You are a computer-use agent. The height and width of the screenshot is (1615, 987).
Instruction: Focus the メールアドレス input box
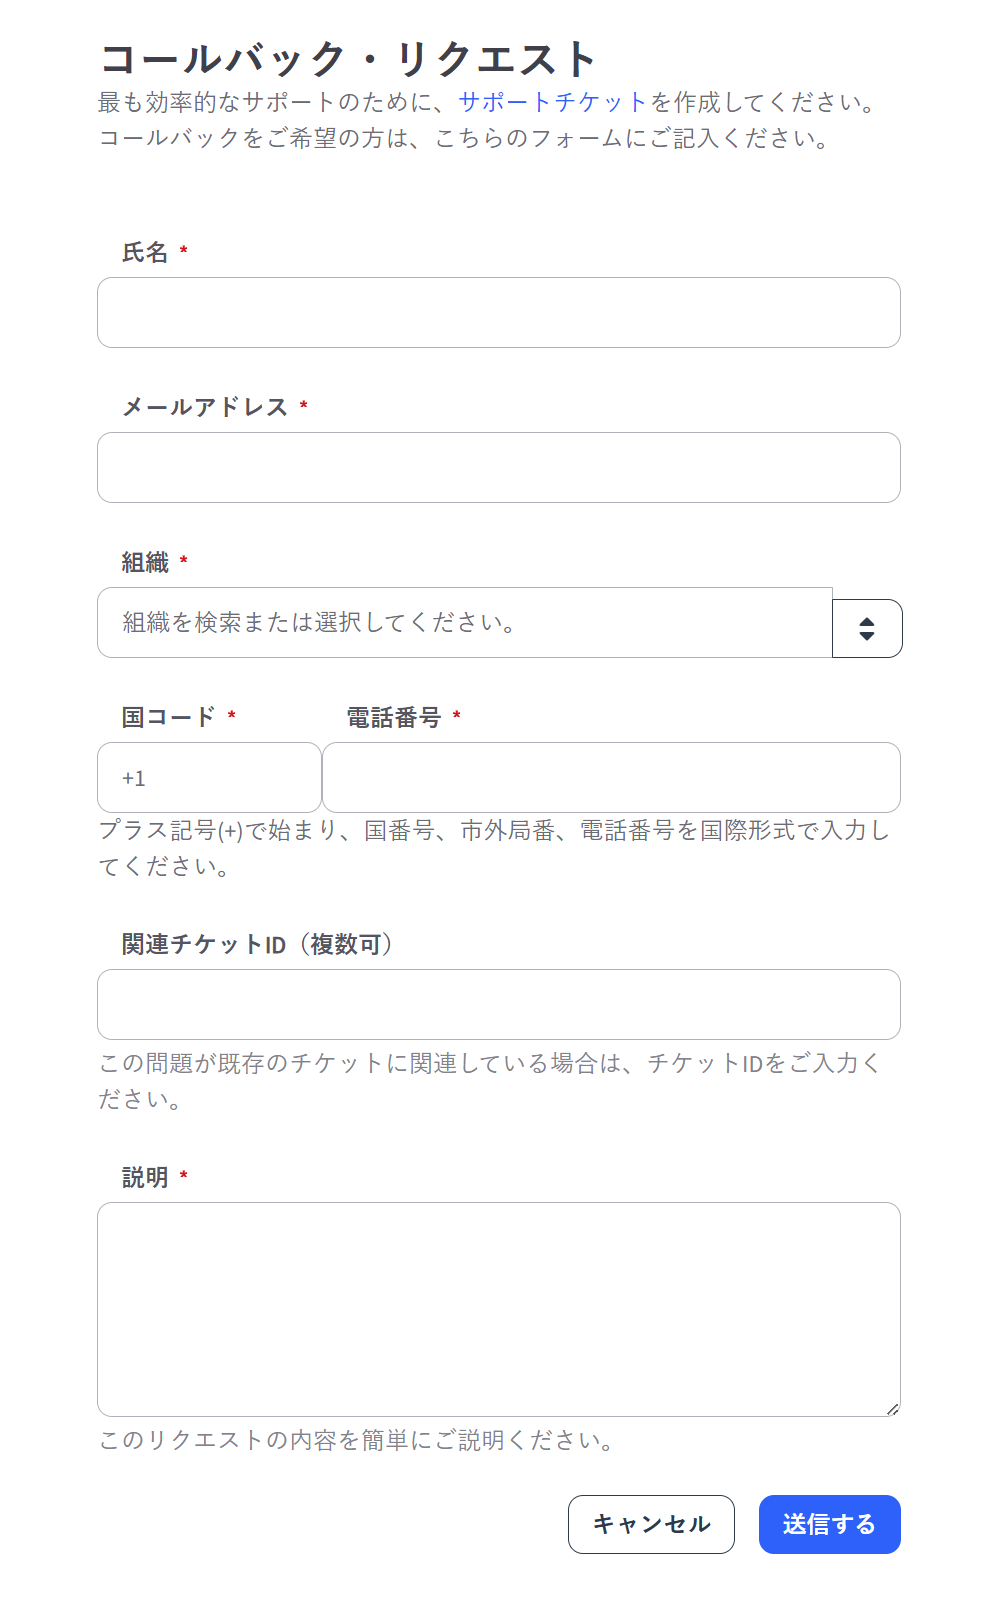(x=498, y=468)
